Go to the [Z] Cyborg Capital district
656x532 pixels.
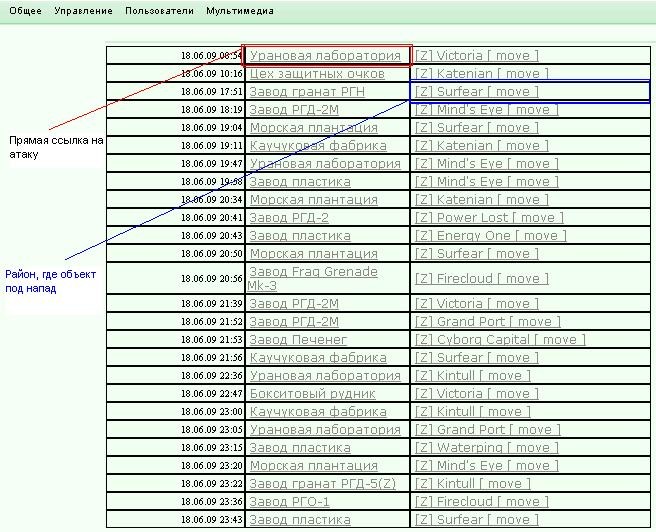pyautogui.click(x=500, y=340)
